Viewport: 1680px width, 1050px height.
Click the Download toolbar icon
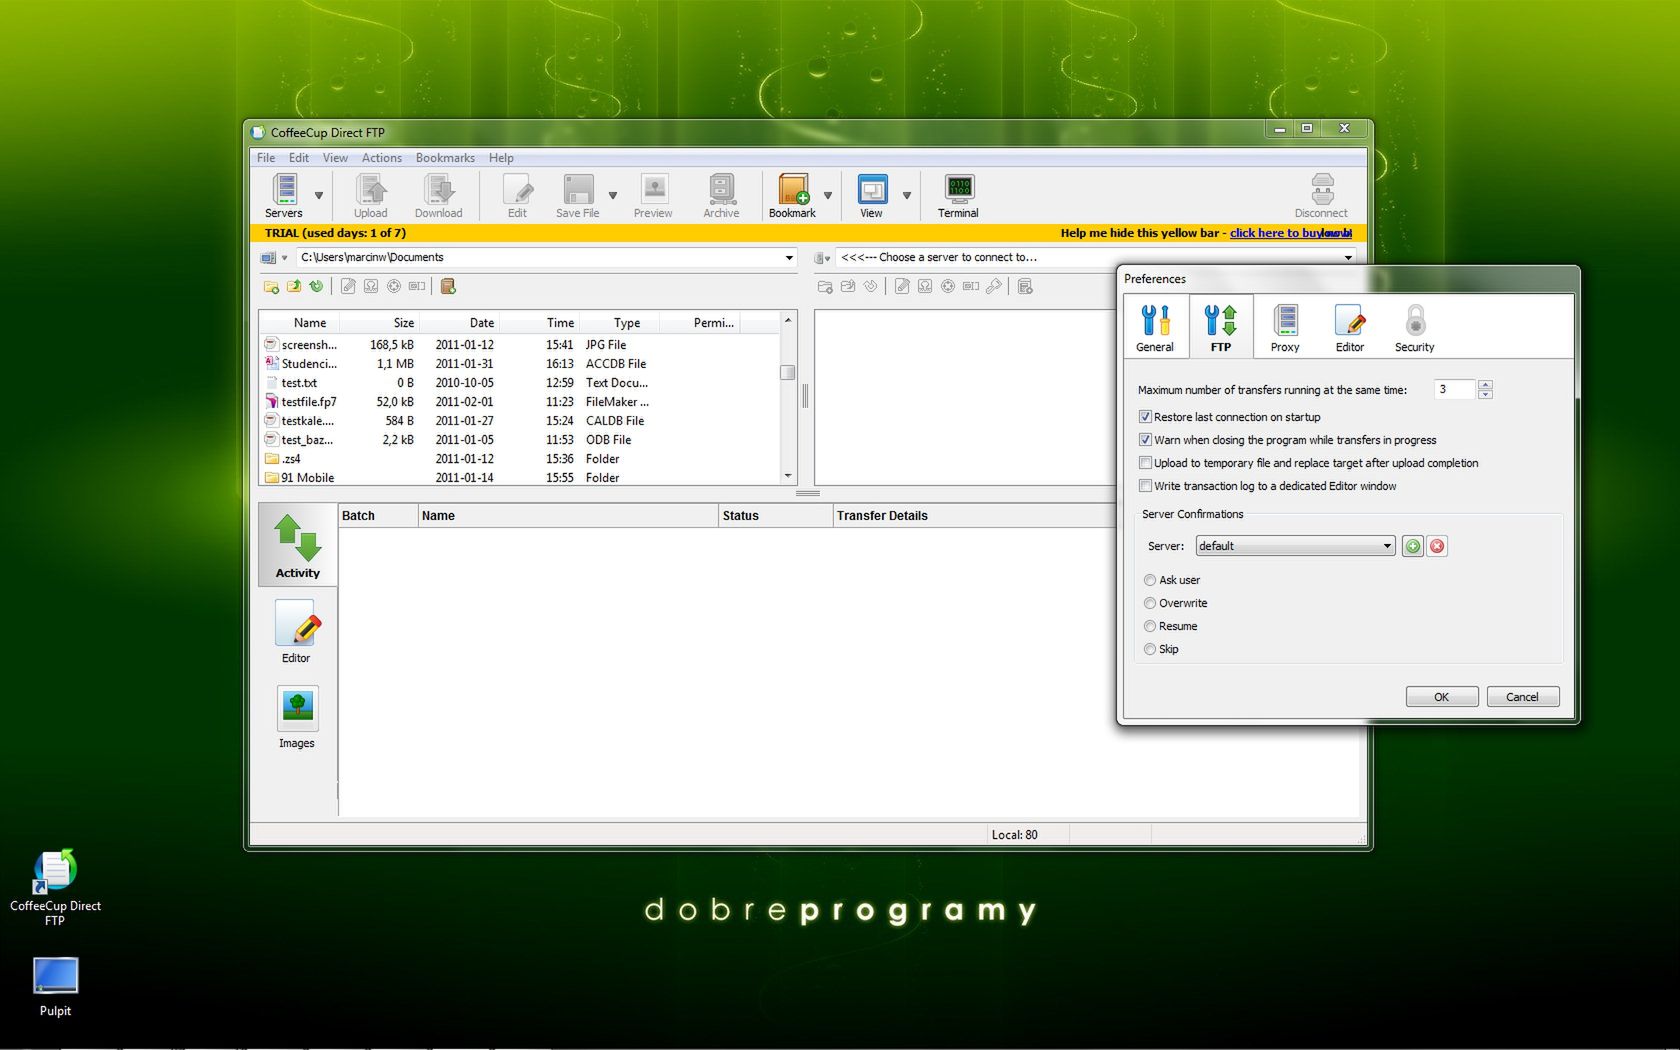438,195
